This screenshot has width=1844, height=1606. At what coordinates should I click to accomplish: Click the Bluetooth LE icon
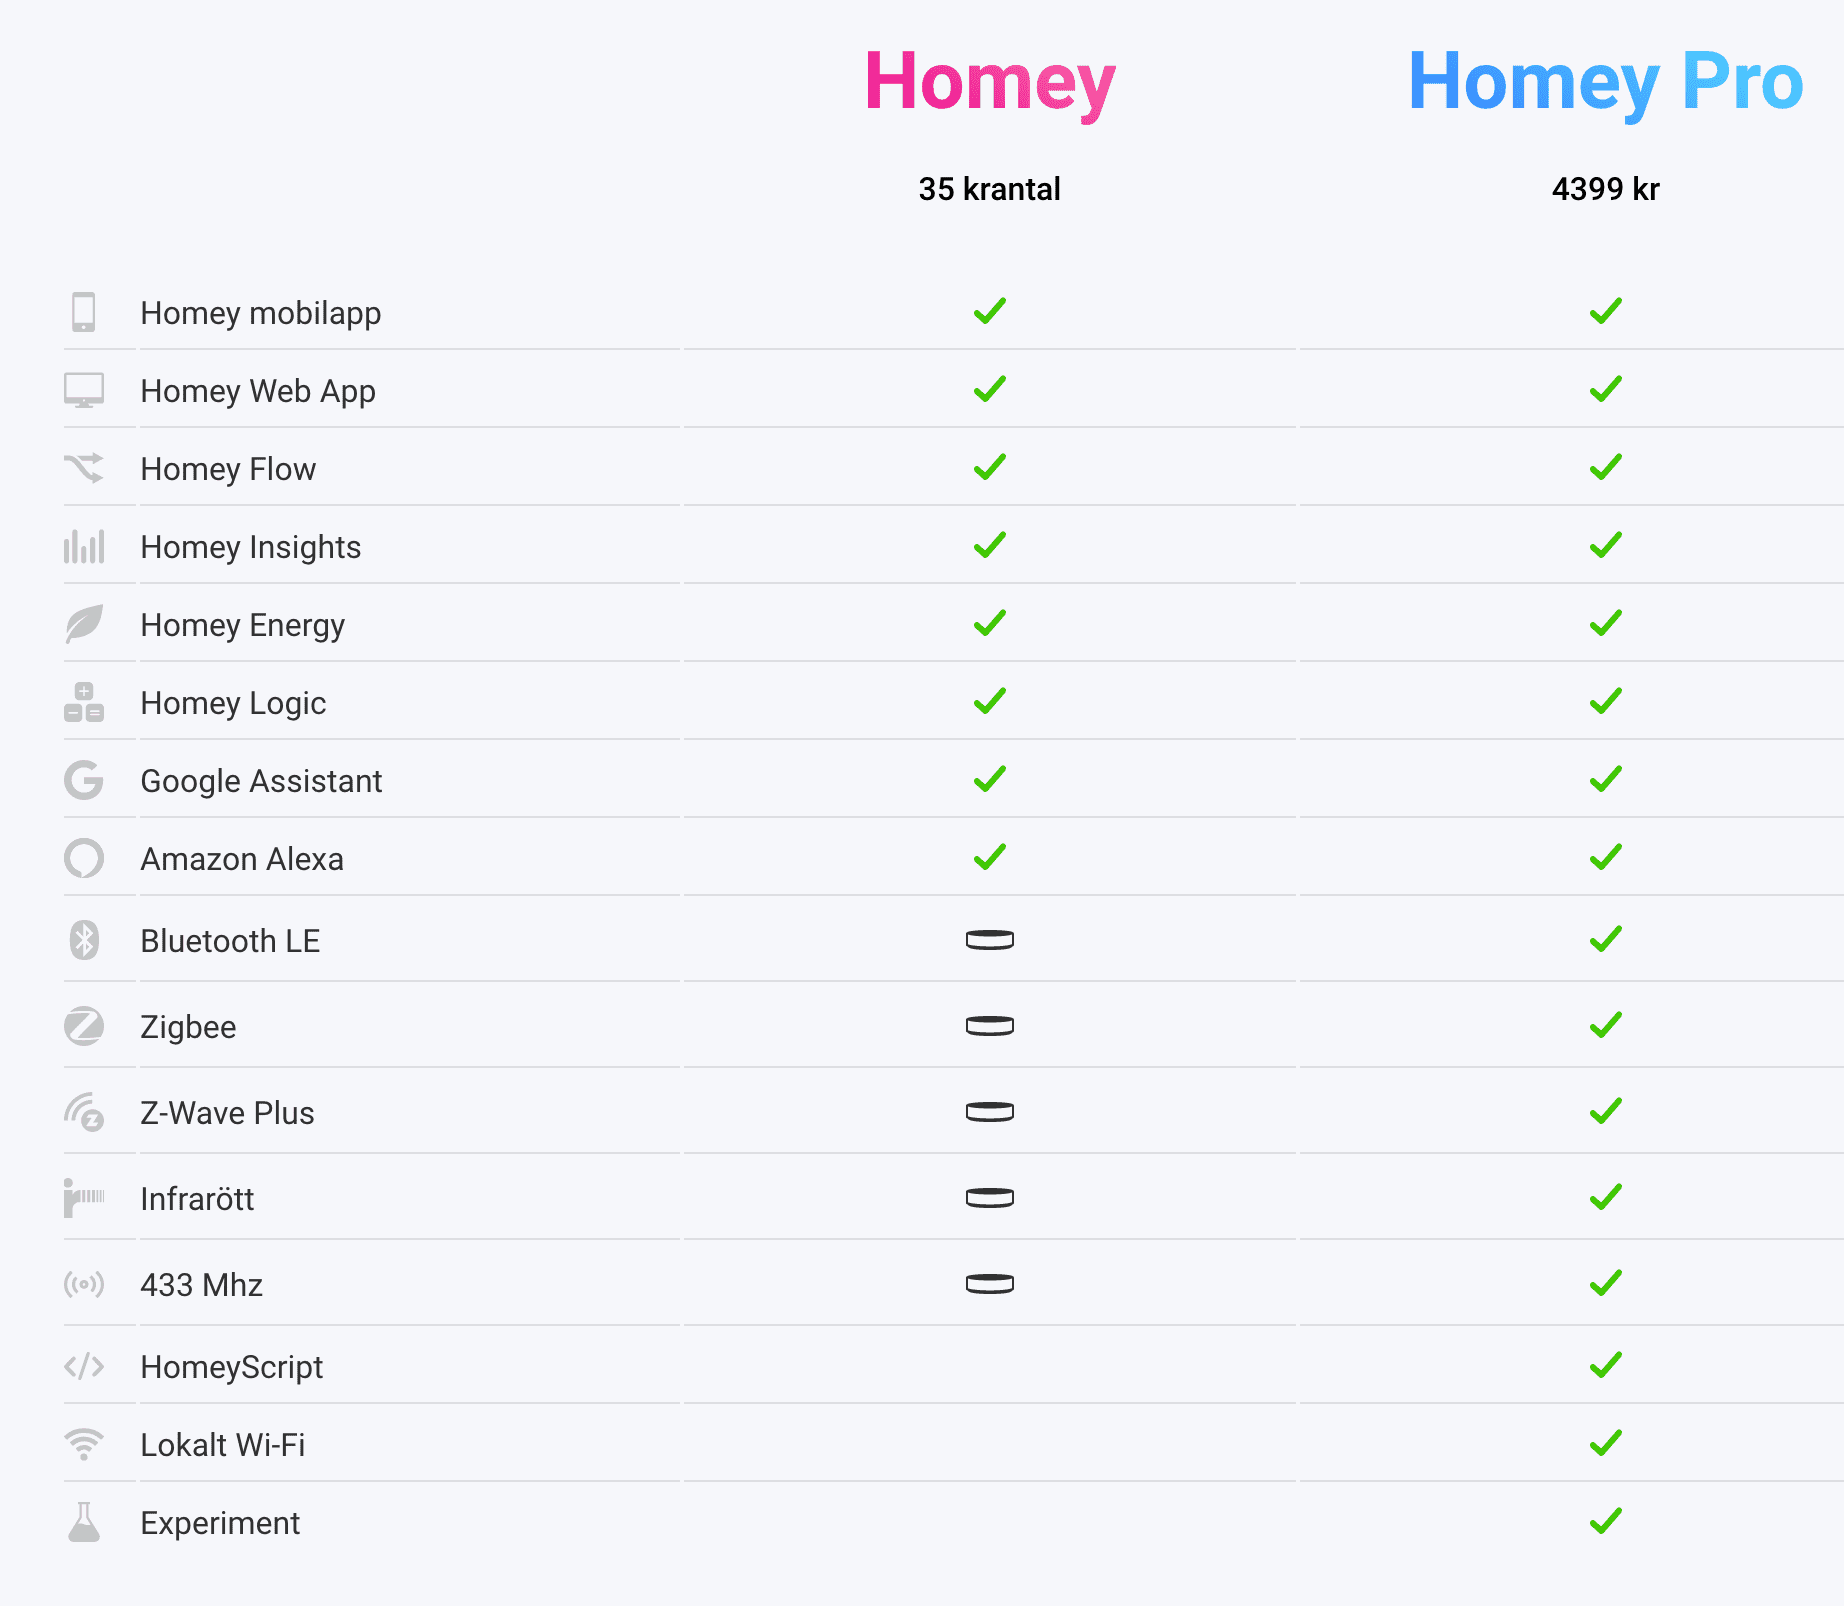(84, 940)
